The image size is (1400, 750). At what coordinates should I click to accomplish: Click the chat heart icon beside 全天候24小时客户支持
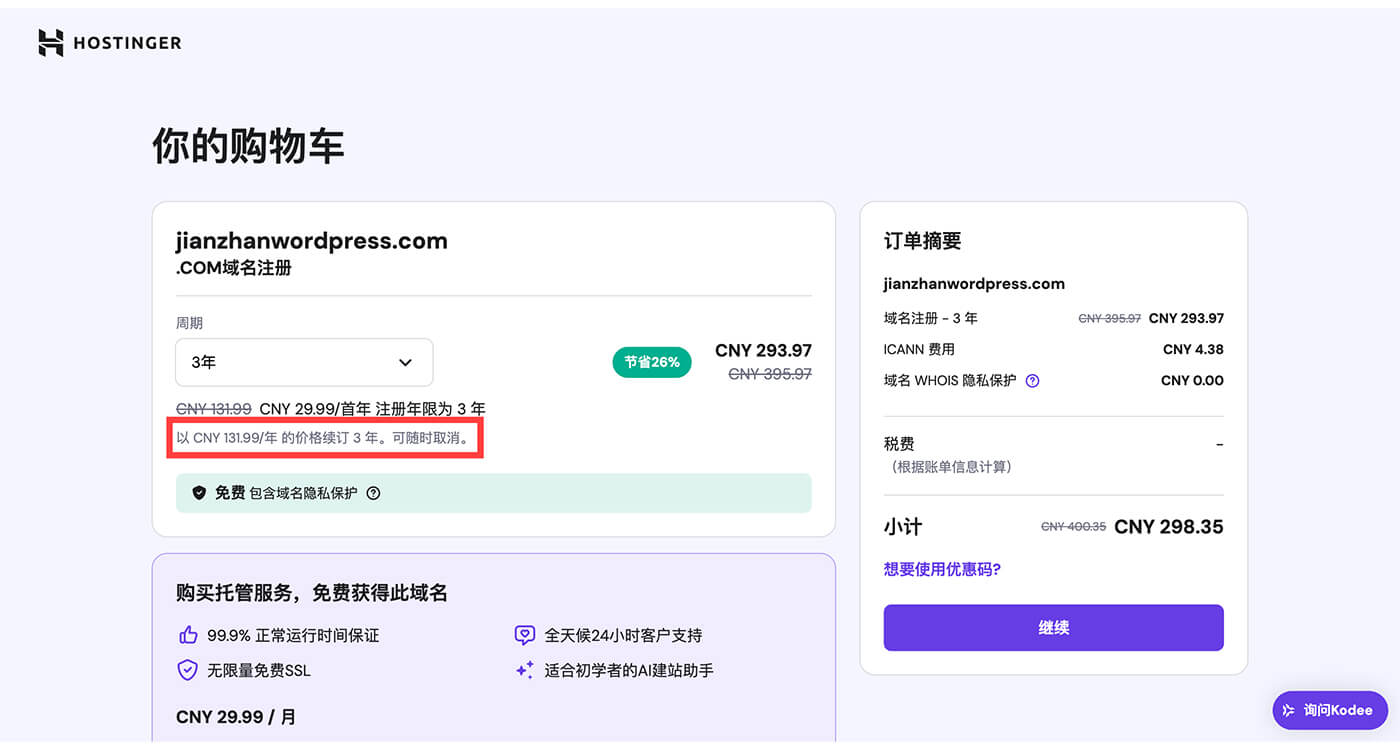(524, 635)
